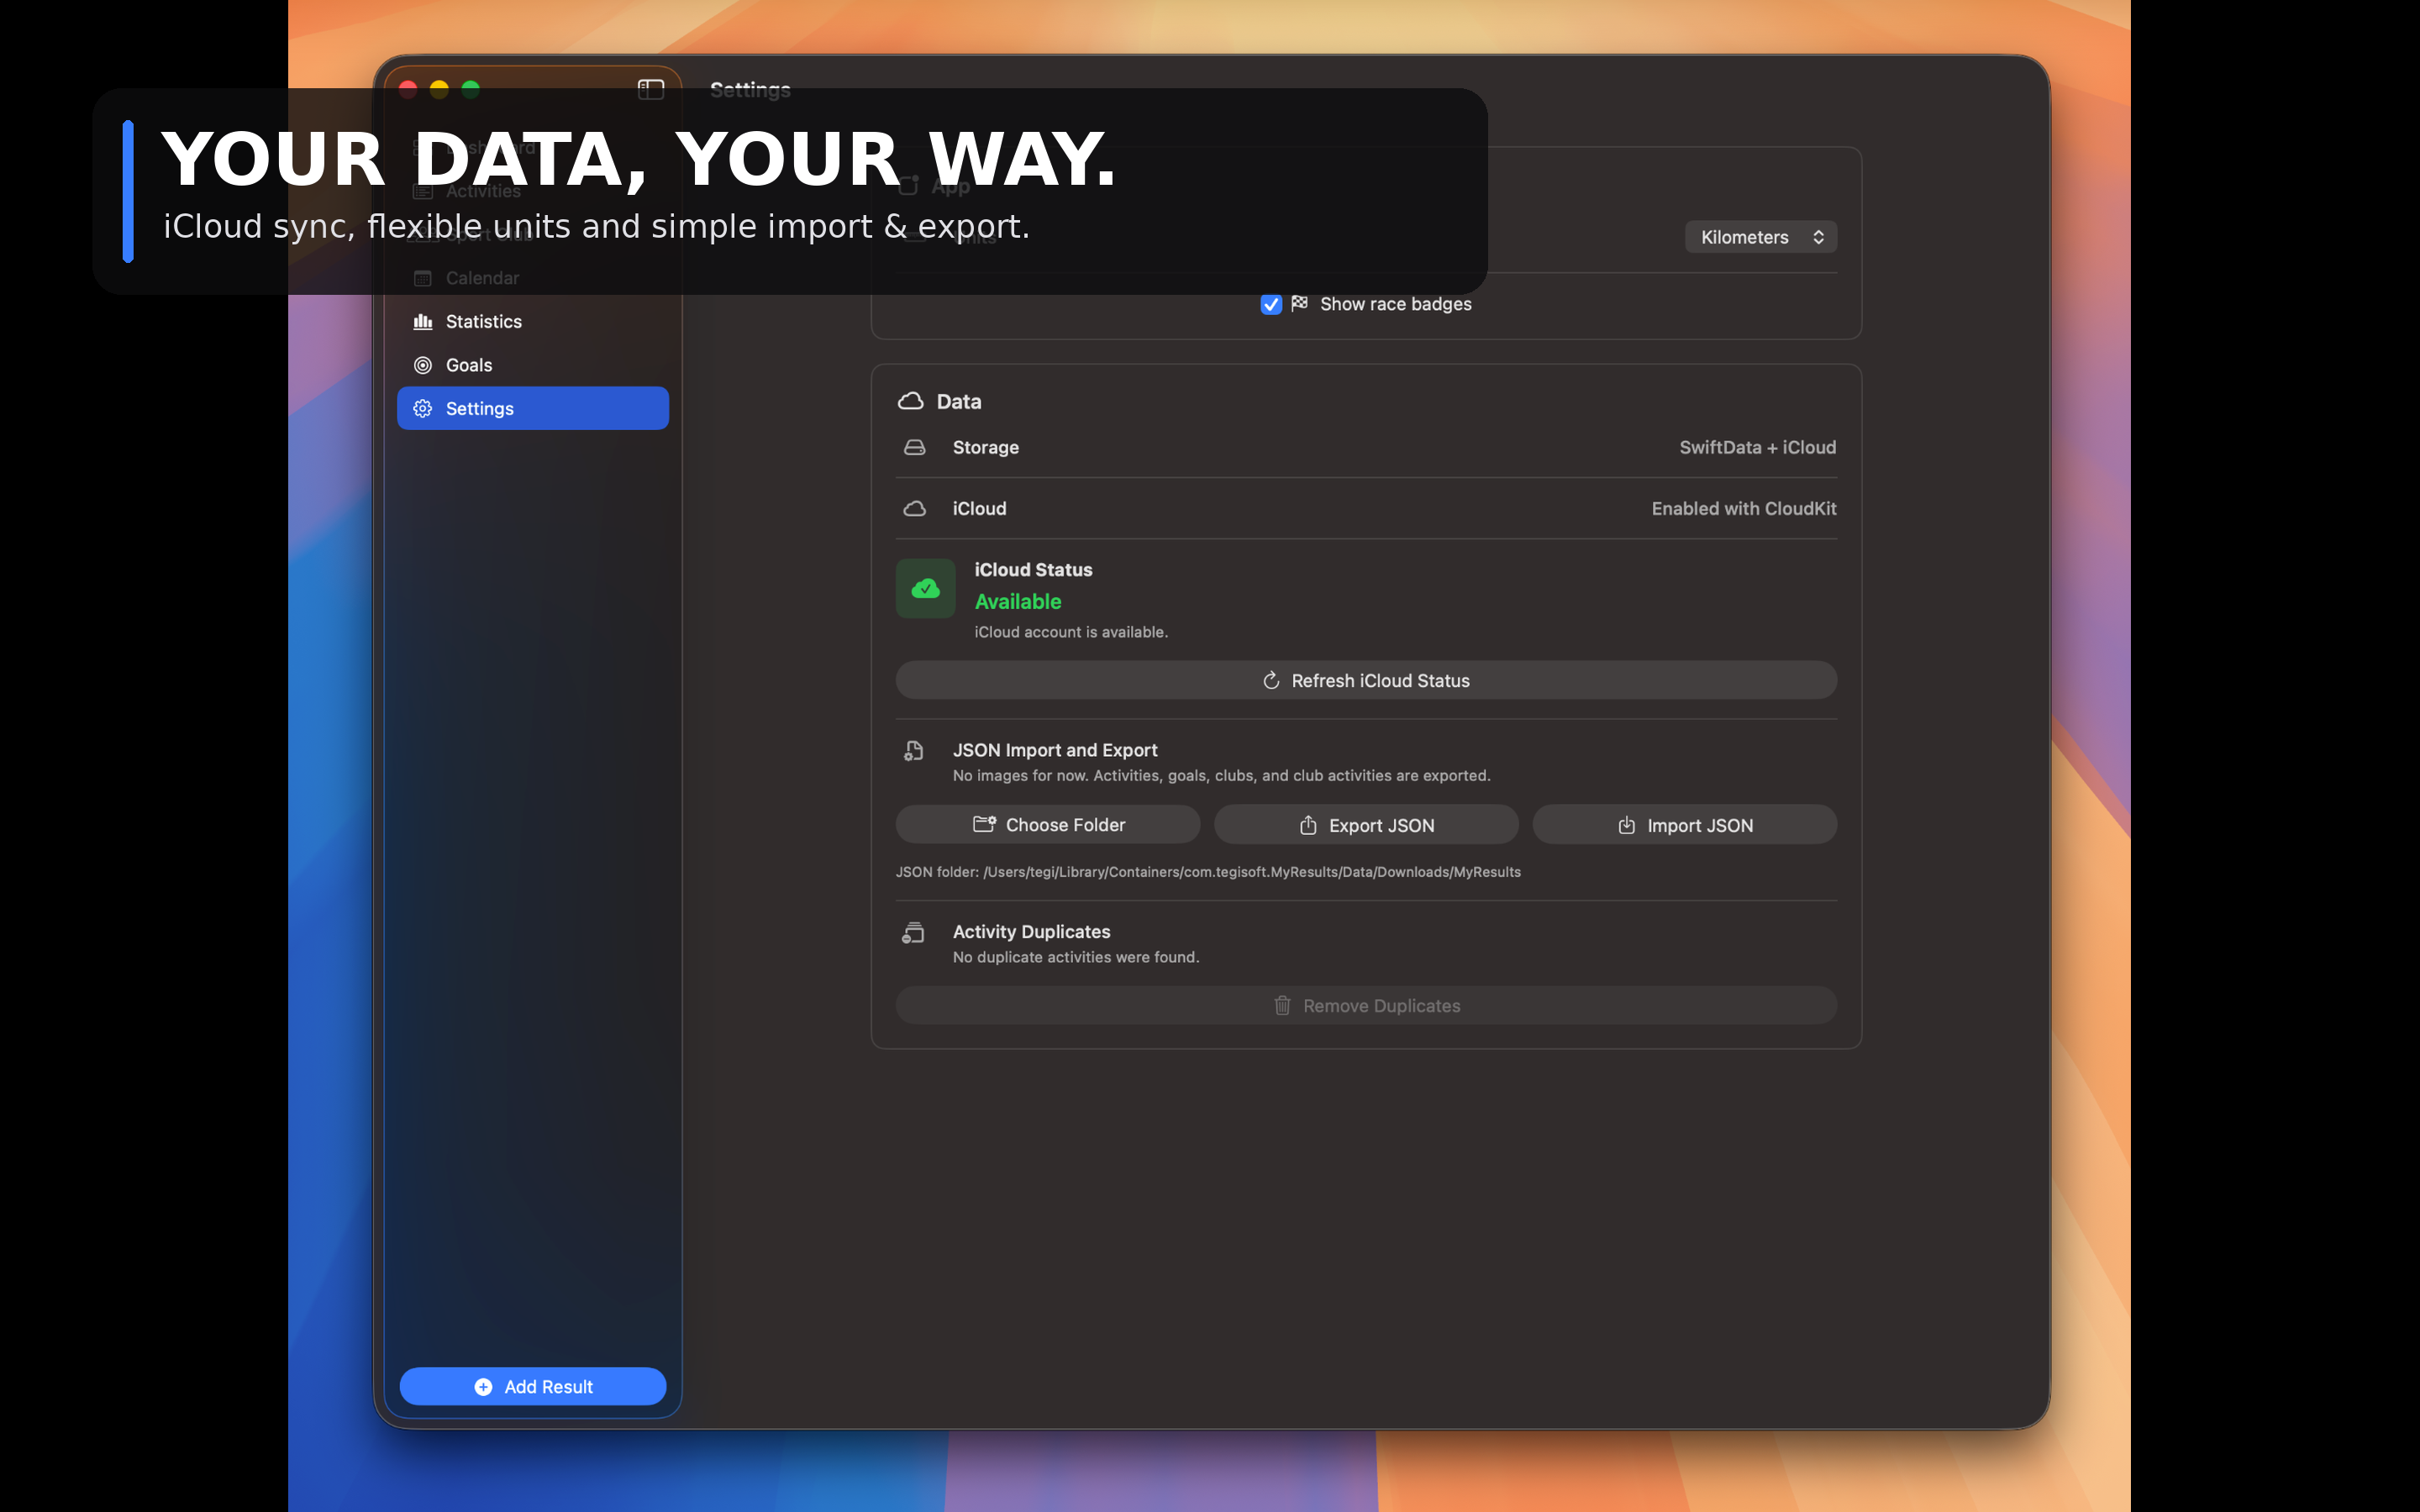Toggle the sidebar with the panel icon
This screenshot has width=2420, height=1512.
[651, 89]
